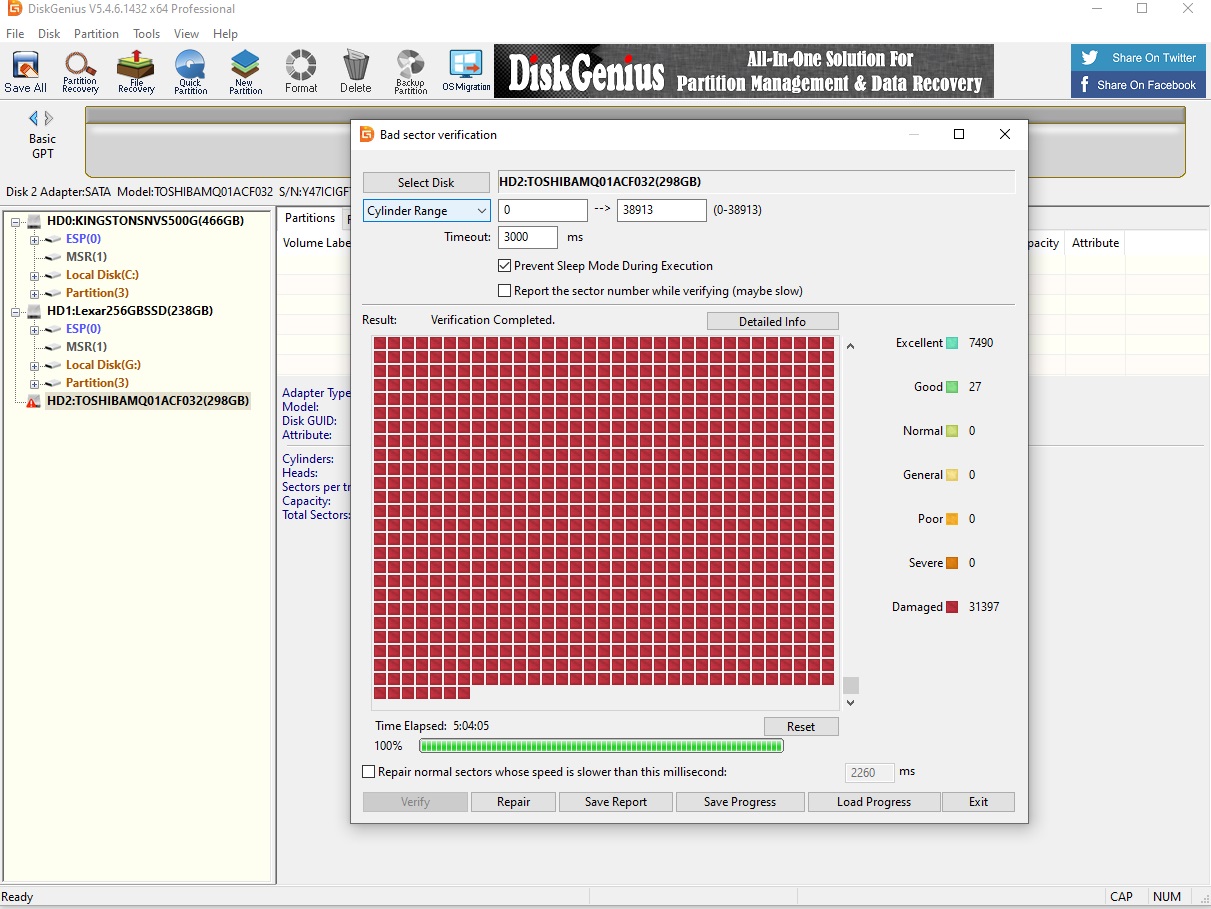Click the sector grid scrollbar down arrow
The height and width of the screenshot is (909, 1211).
pos(851,703)
